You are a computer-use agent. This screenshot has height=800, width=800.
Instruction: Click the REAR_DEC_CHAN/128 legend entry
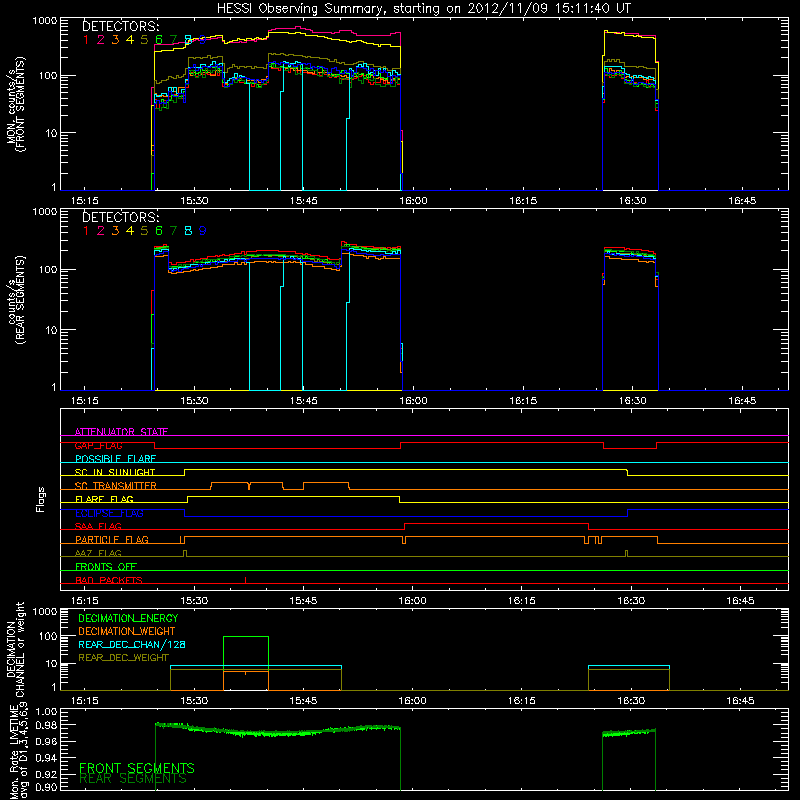(x=132, y=645)
